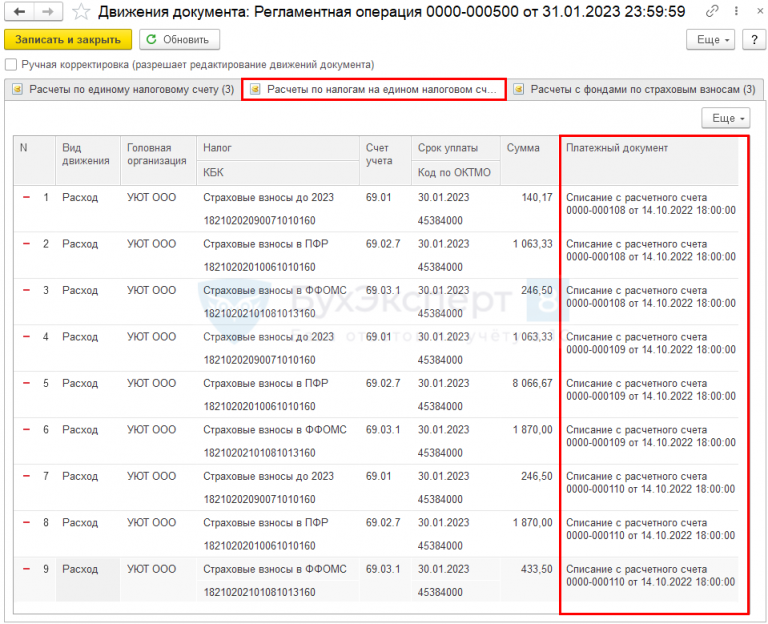Click КБК 18210202010061010160 in row 5
768x624 pixels.
tap(259, 406)
